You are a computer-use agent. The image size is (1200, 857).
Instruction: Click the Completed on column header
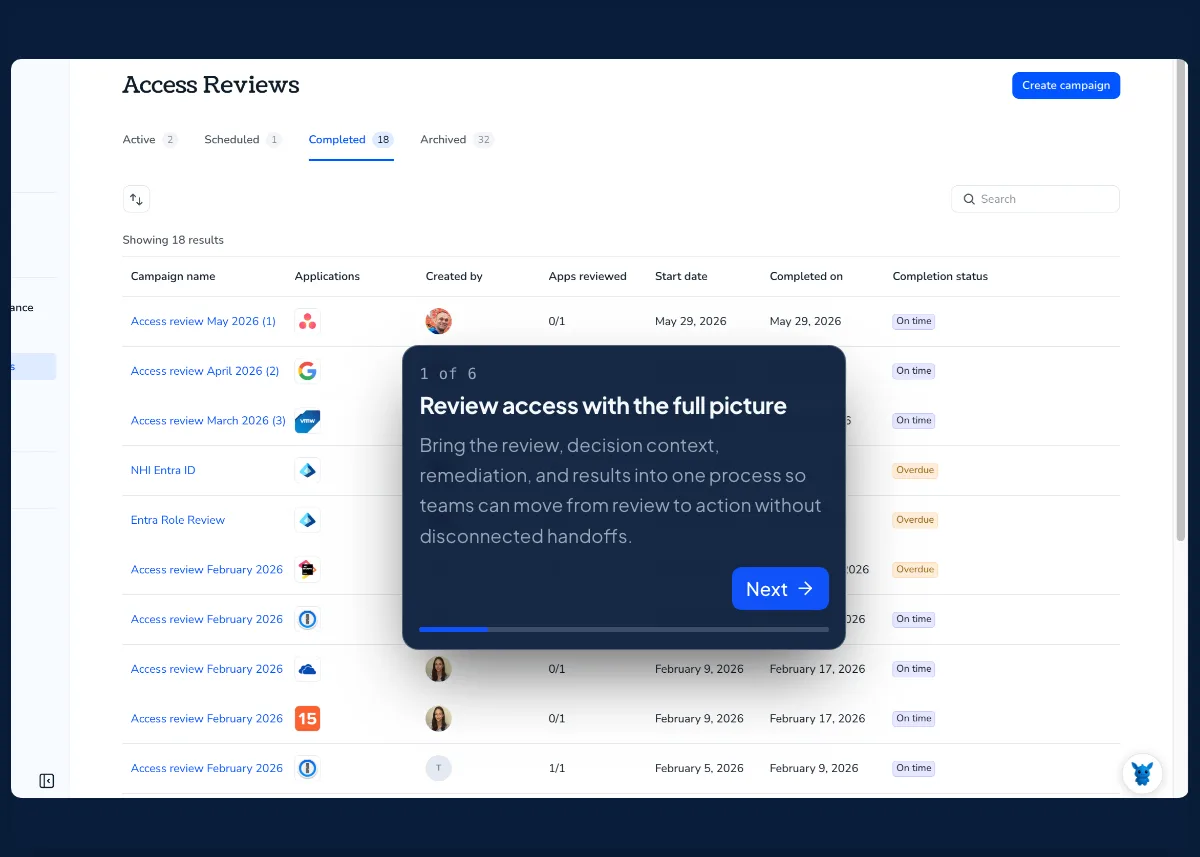coord(806,276)
